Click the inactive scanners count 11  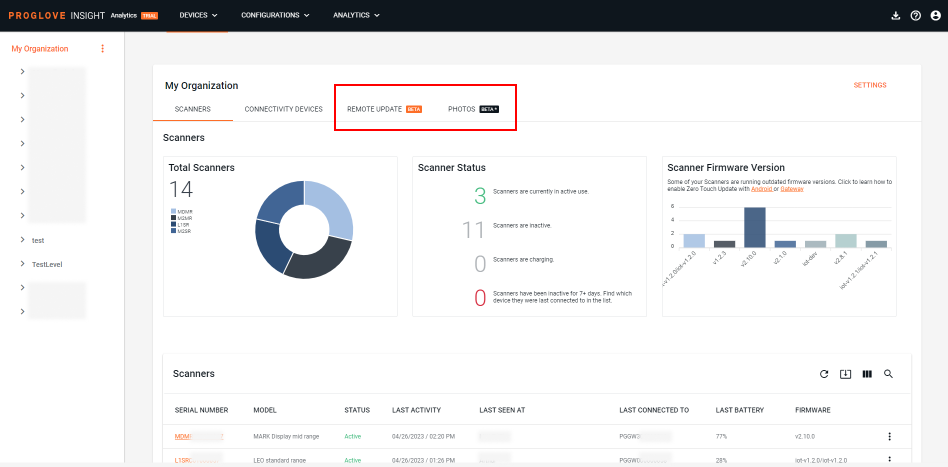coord(474,230)
